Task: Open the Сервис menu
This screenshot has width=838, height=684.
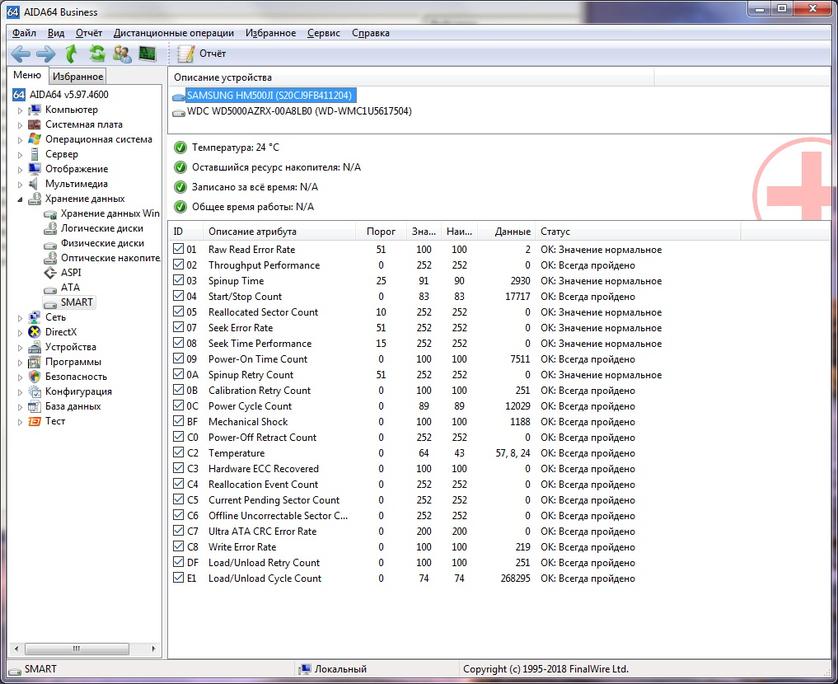Action: pos(323,33)
